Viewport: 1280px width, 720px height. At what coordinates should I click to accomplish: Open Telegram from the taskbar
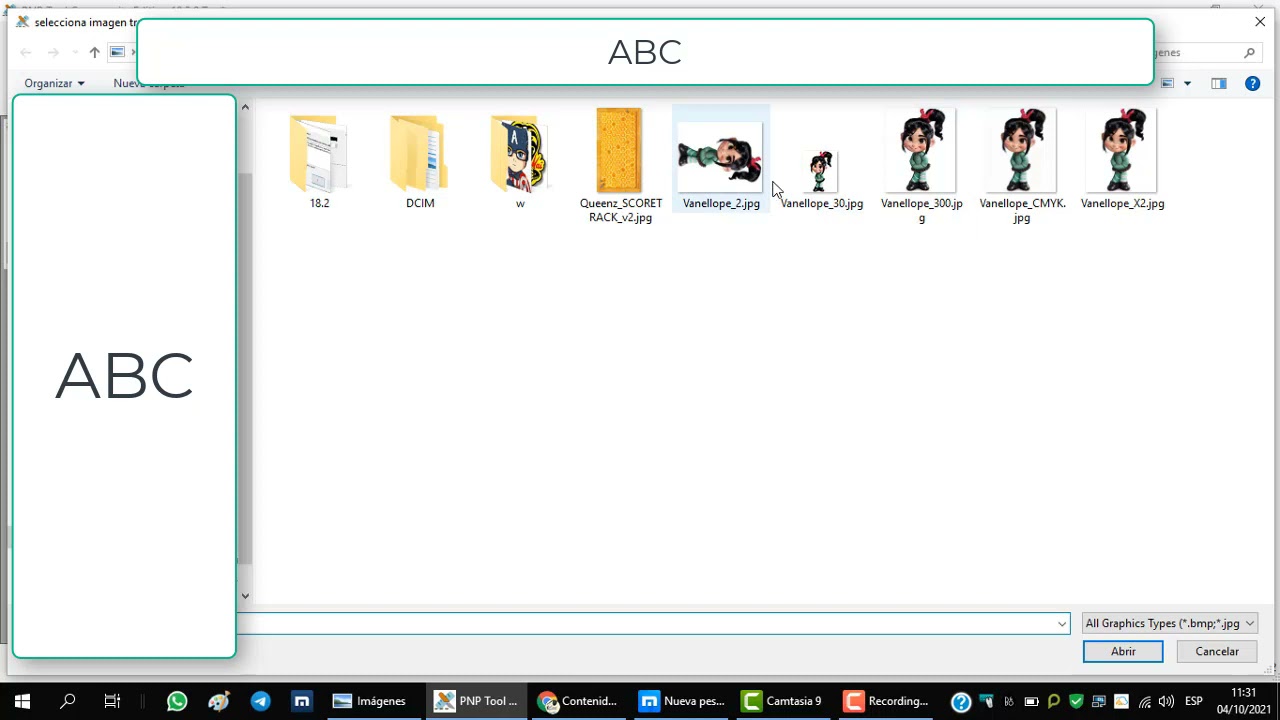260,701
